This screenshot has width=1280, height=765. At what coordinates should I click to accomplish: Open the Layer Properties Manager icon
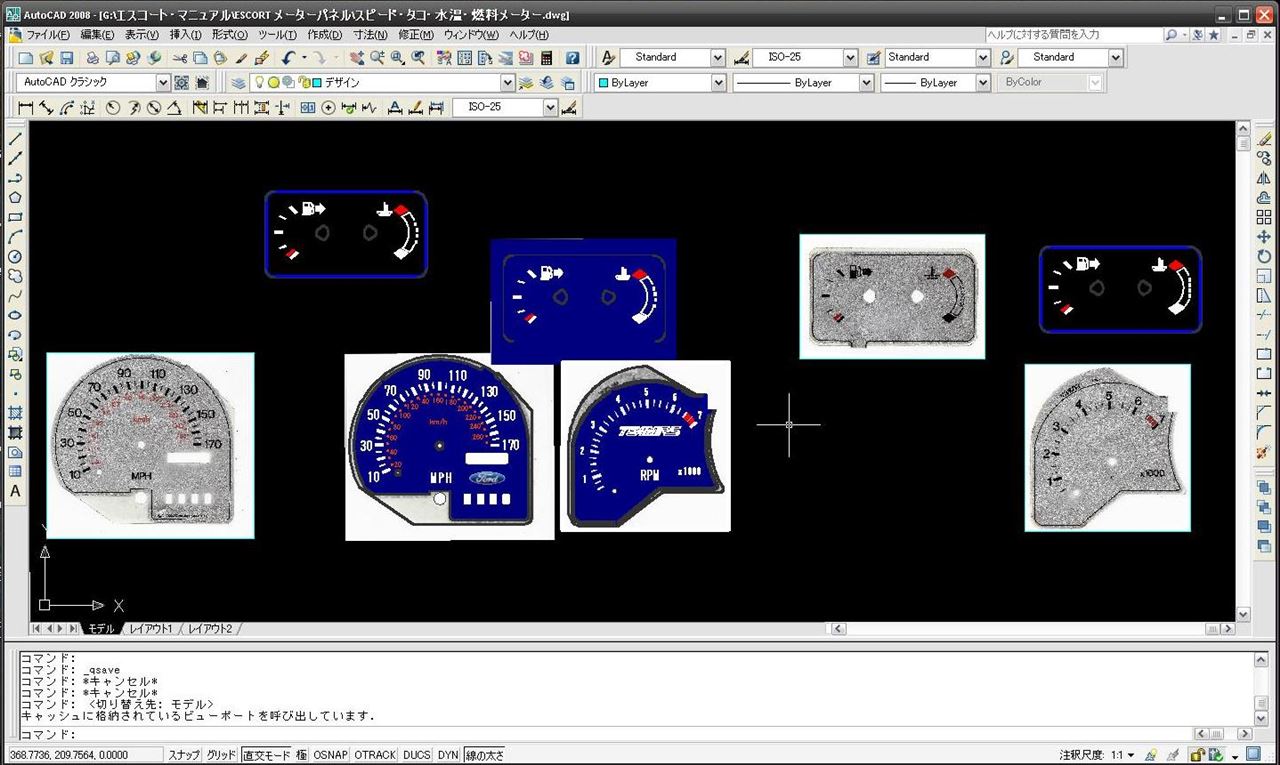click(238, 83)
